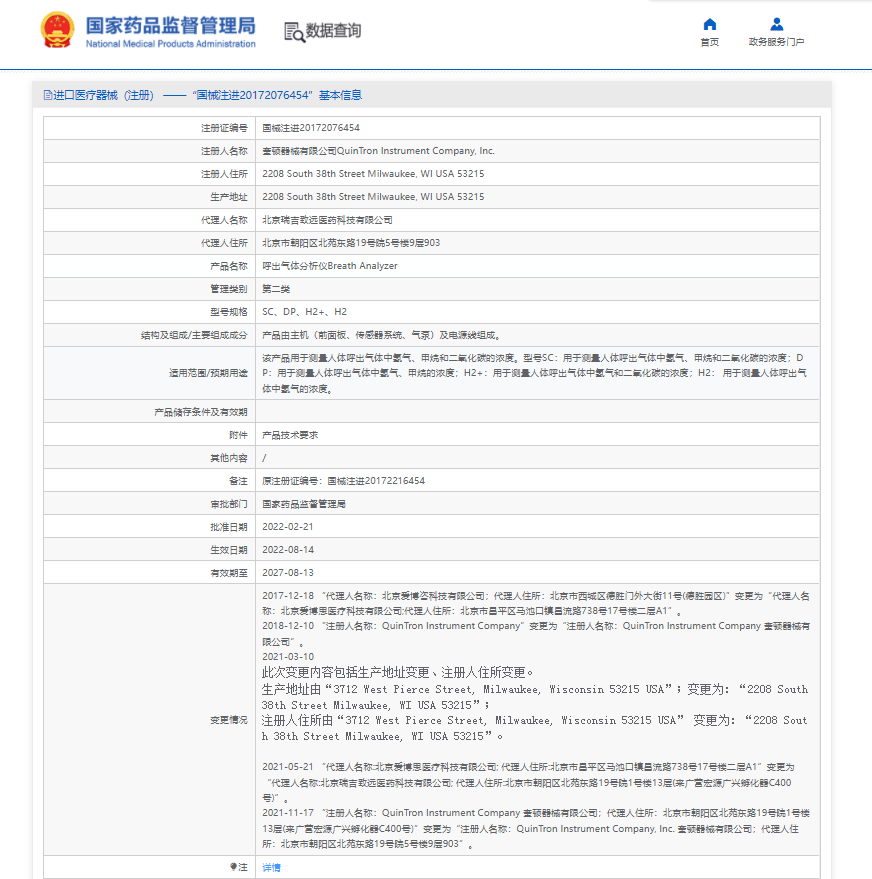Click the 首页 label in the header
Image resolution: width=872 pixels, height=879 pixels.
709,42
